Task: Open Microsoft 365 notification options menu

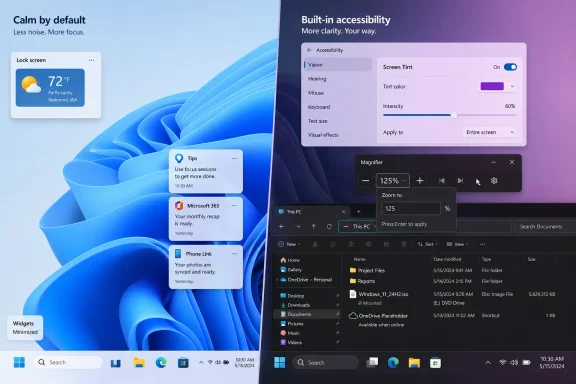Action: pos(234,206)
